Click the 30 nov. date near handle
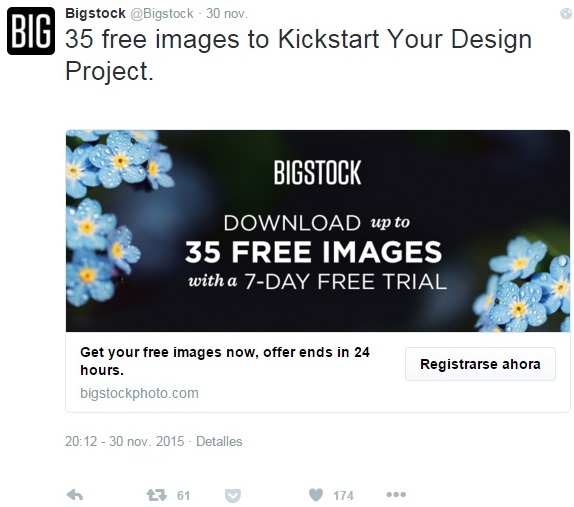574x507 pixels. [227, 14]
